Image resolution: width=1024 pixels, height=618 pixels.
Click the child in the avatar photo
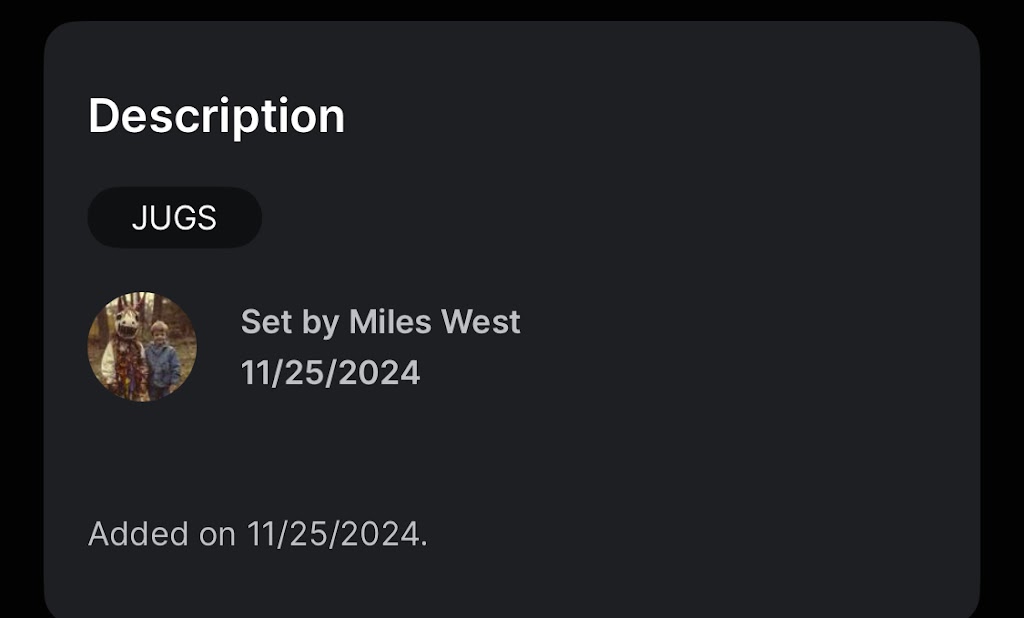160,355
